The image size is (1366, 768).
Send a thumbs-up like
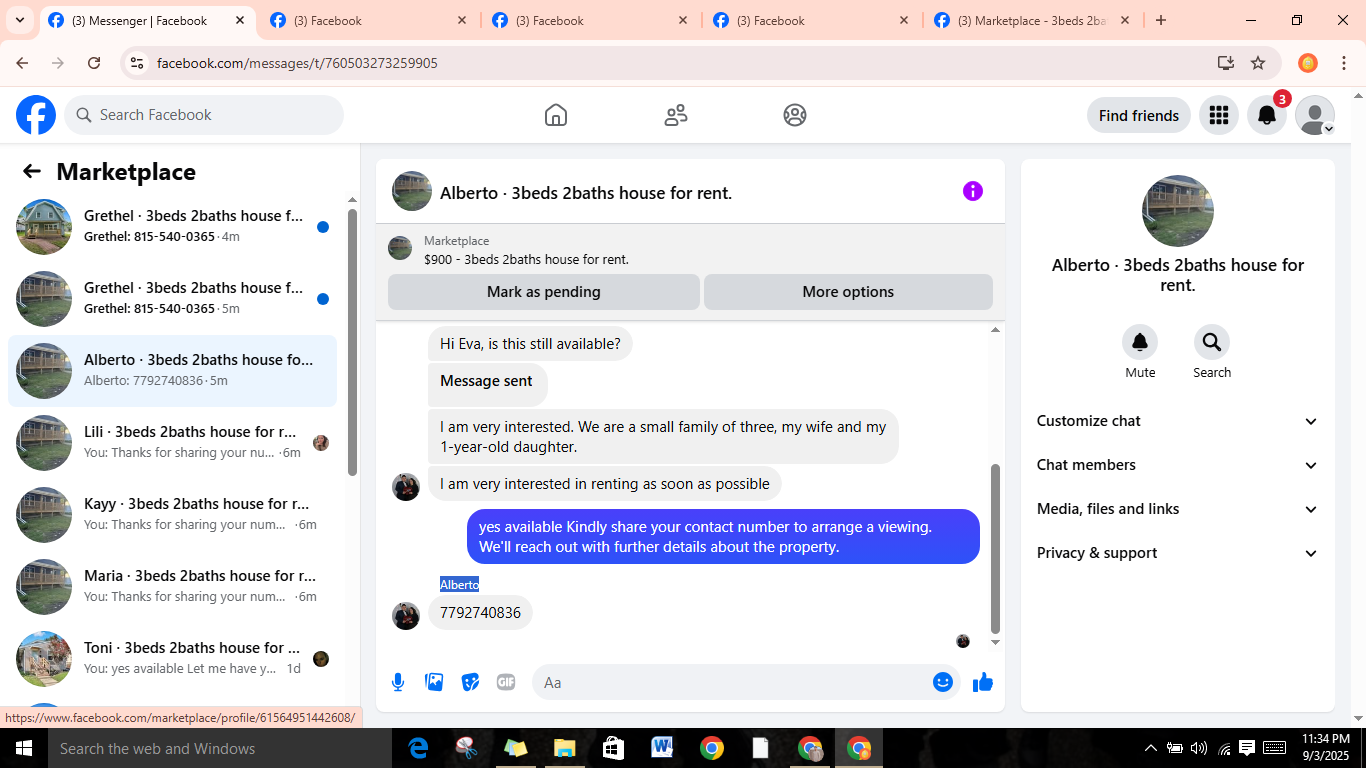[983, 682]
